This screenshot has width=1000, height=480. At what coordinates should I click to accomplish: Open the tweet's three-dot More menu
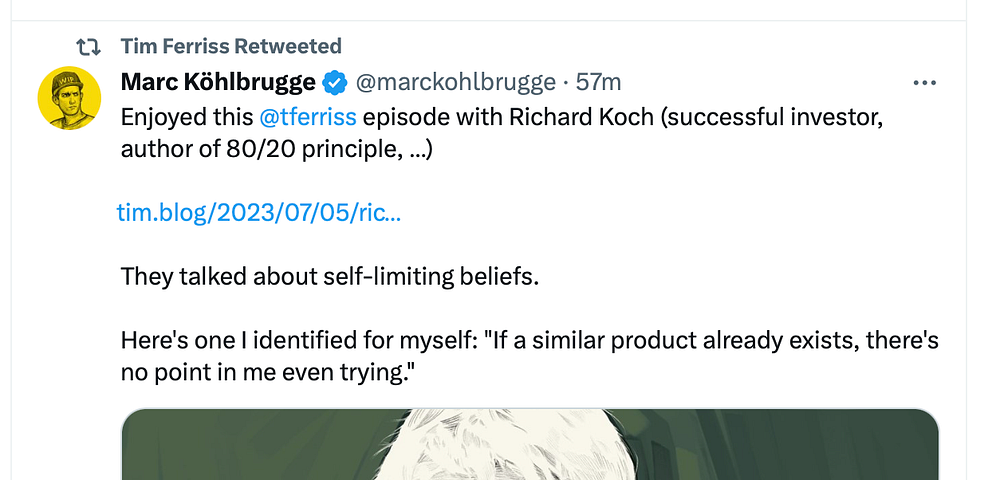click(925, 82)
